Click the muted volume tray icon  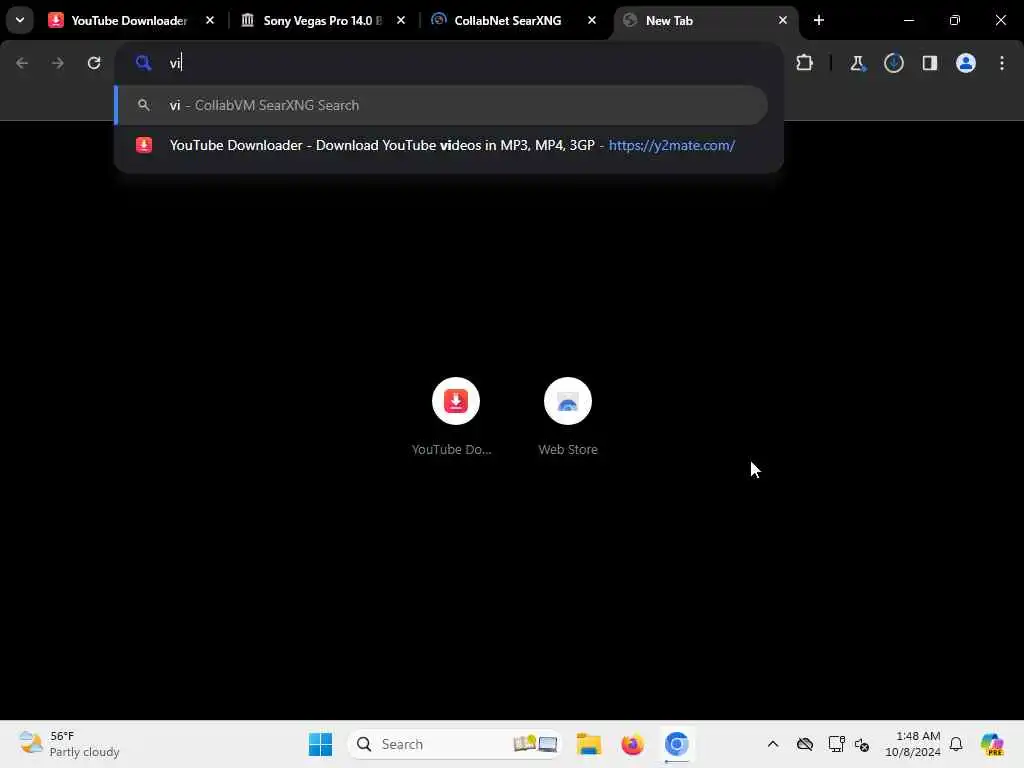point(861,744)
